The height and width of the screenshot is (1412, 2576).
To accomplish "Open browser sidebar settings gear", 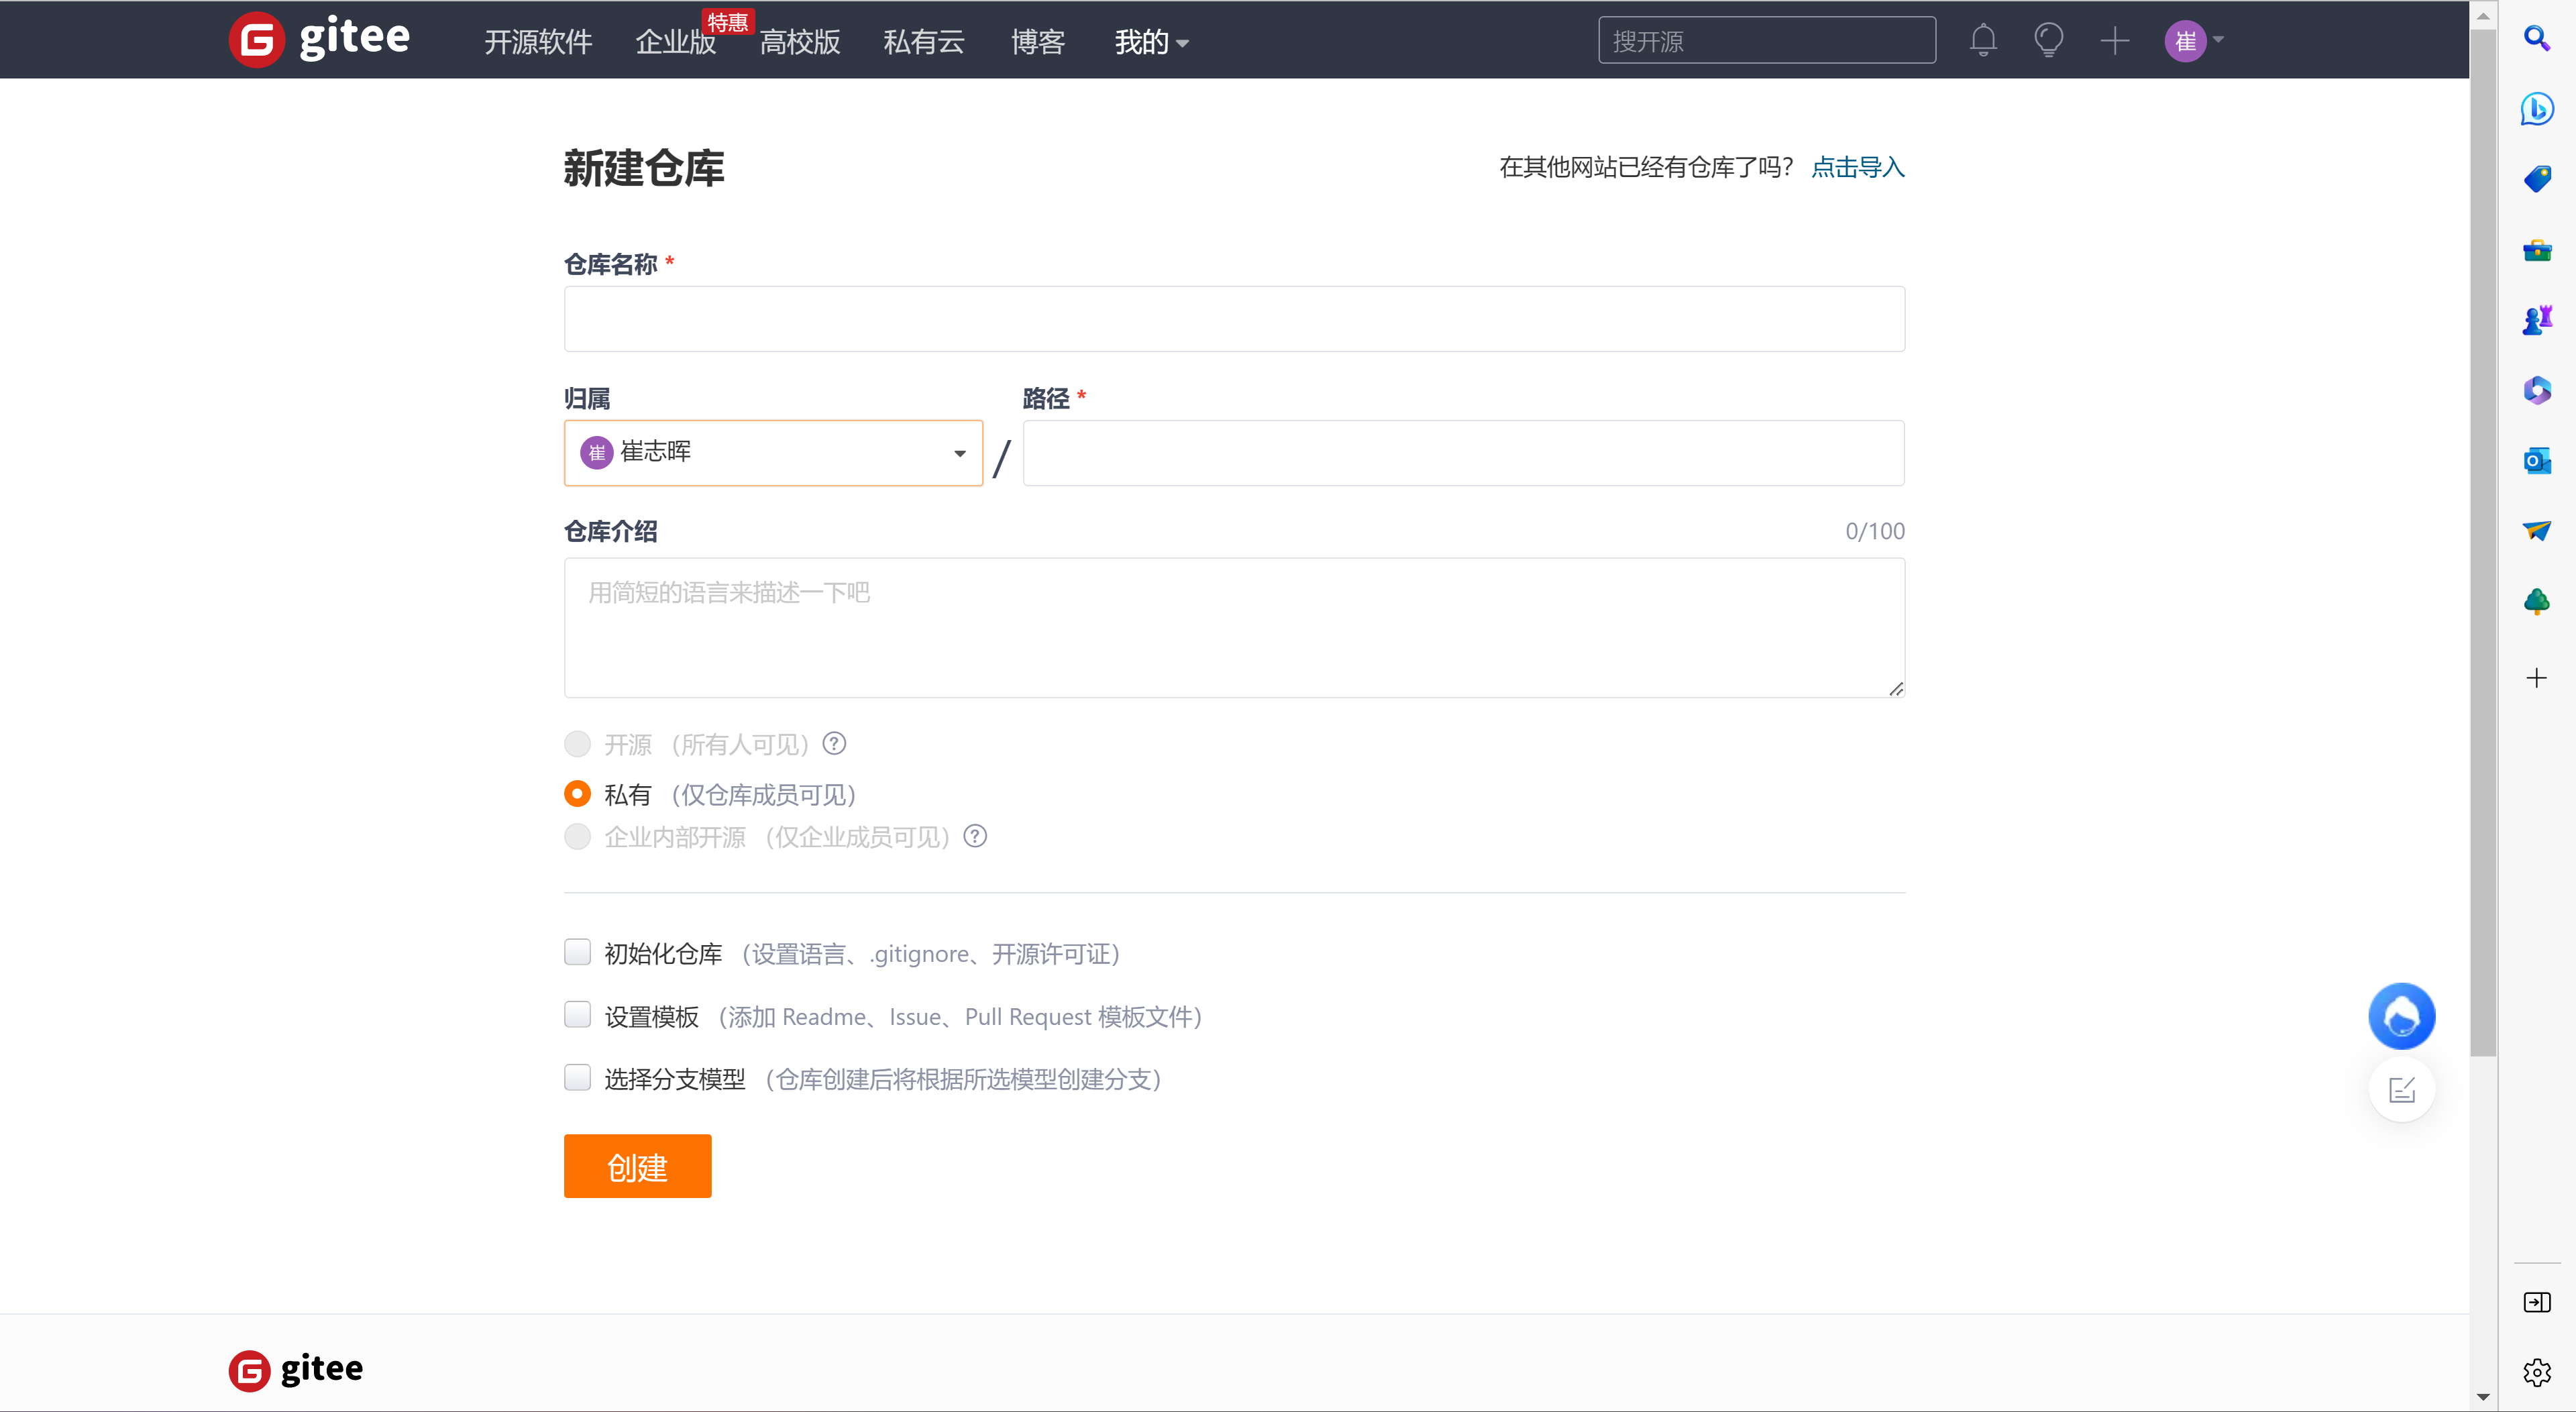I will (x=2536, y=1372).
